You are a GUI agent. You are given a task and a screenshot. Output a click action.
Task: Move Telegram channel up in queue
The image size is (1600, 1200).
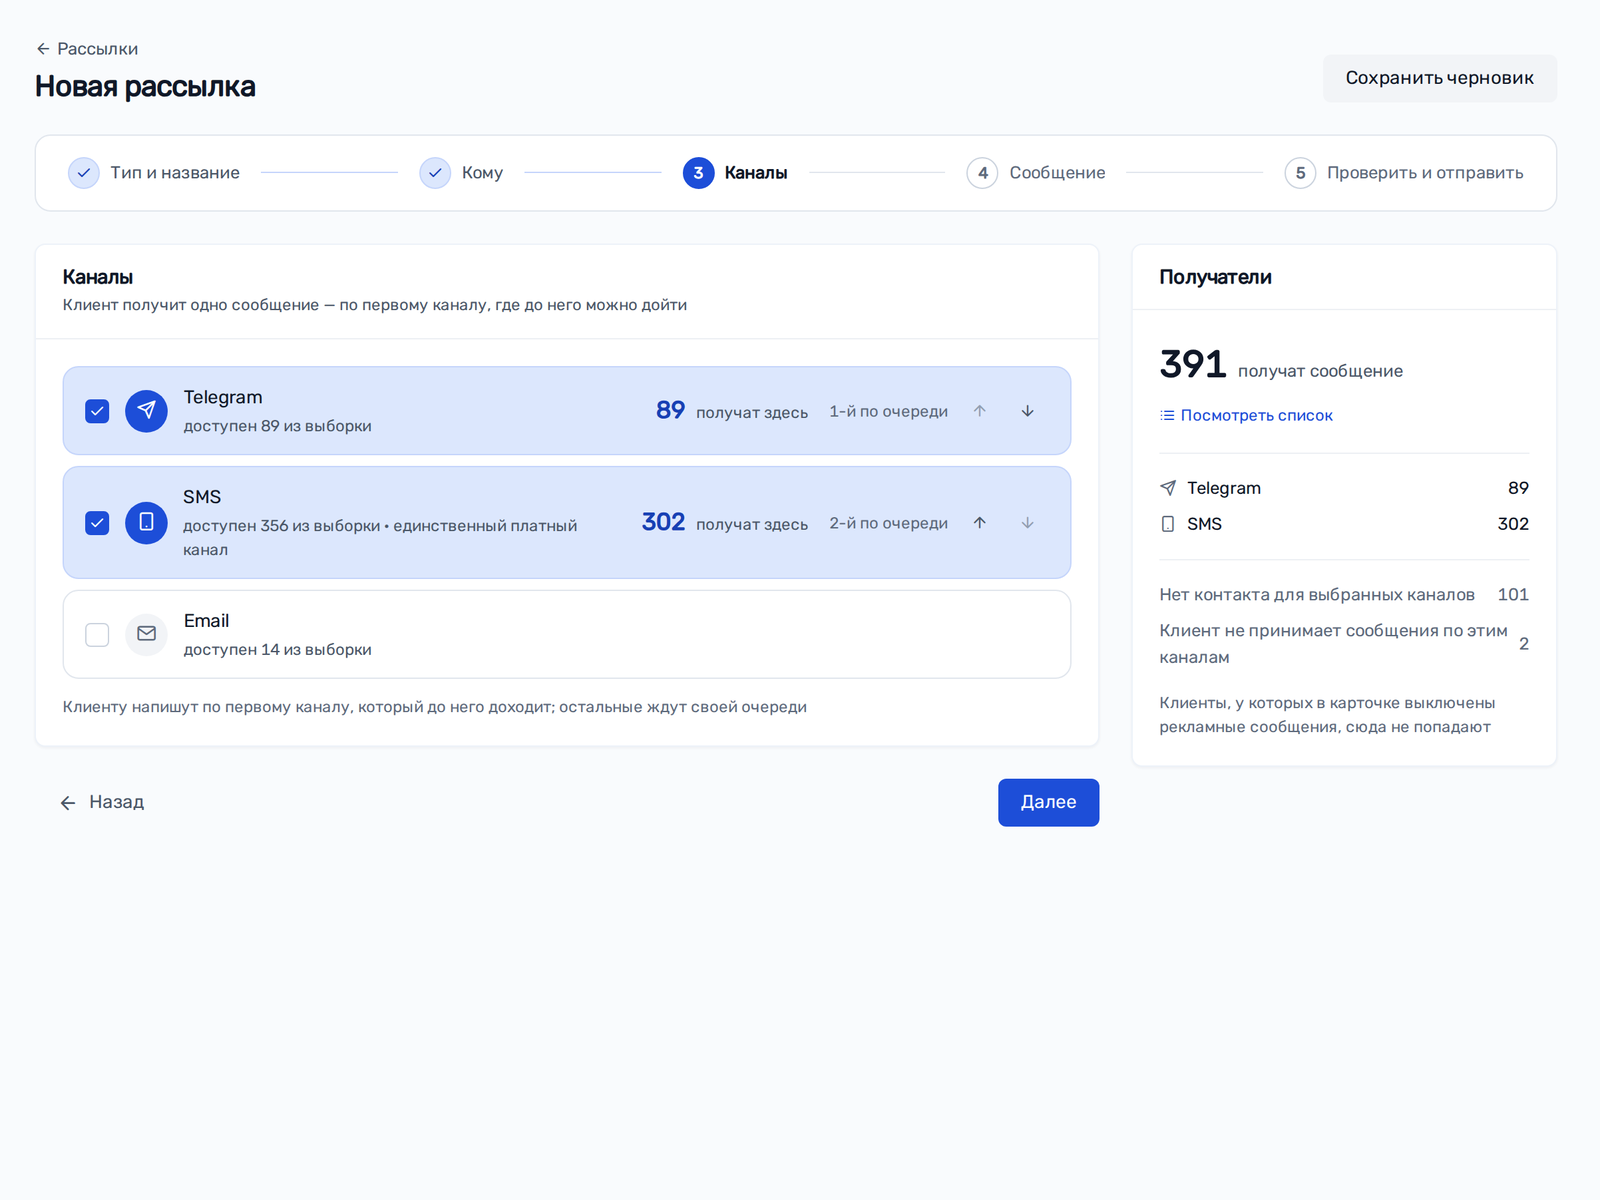[980, 411]
